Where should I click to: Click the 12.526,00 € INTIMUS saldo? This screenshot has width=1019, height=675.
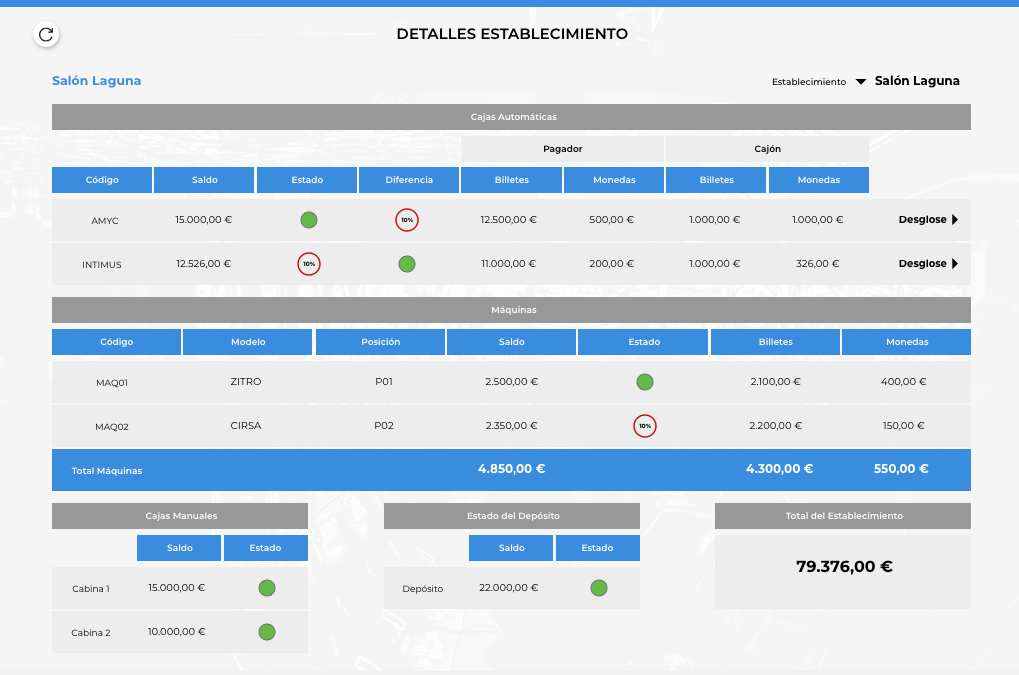[x=203, y=264]
